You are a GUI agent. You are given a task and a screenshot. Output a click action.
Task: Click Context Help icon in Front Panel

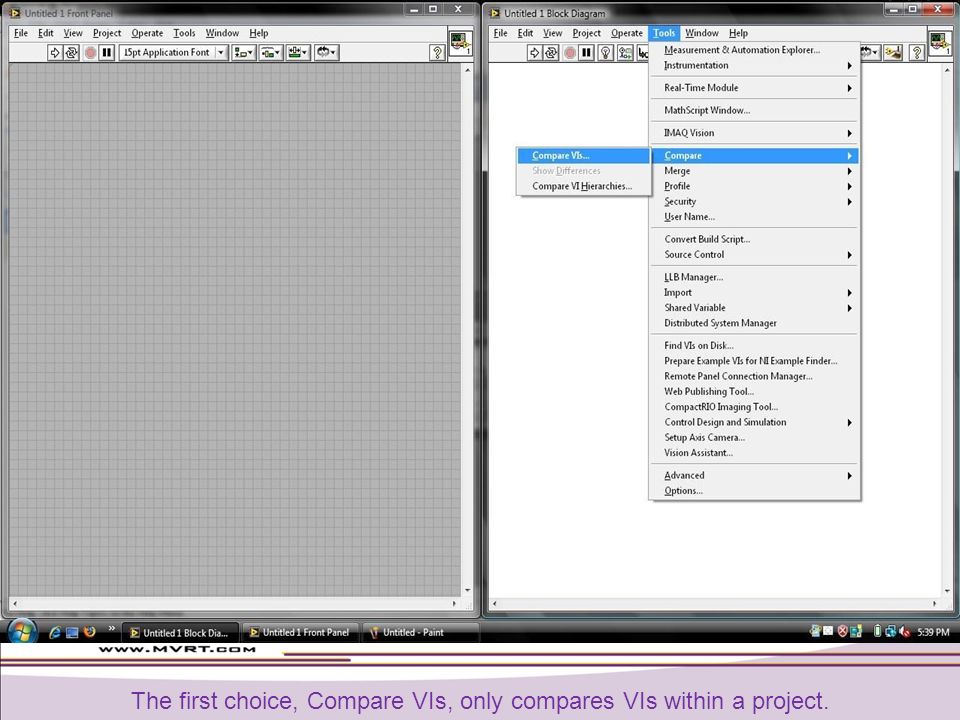tap(437, 53)
